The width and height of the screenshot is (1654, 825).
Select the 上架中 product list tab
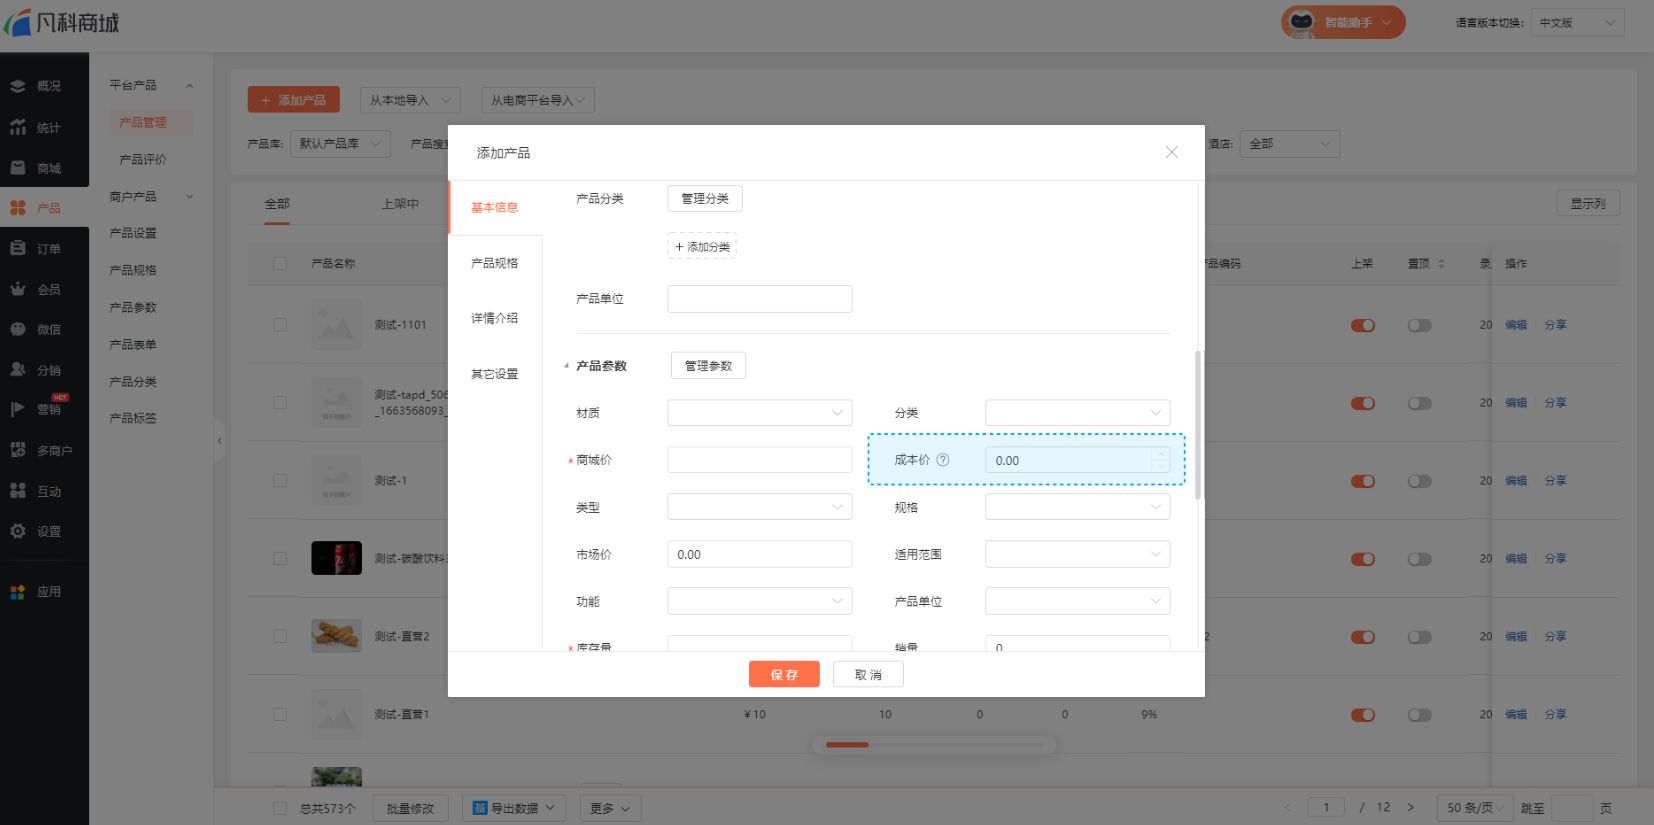tap(400, 204)
